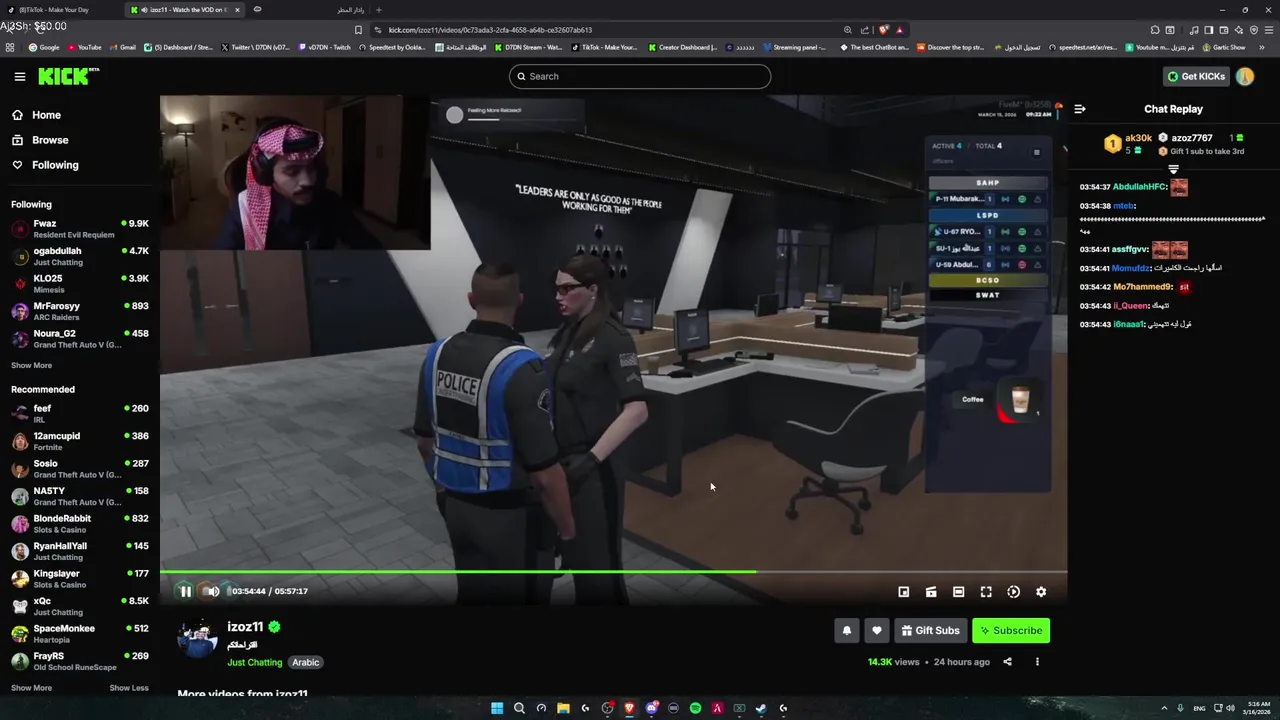Open BlondeRabbit recommended channel
Image resolution: width=1280 pixels, height=720 pixels.
click(x=80, y=523)
